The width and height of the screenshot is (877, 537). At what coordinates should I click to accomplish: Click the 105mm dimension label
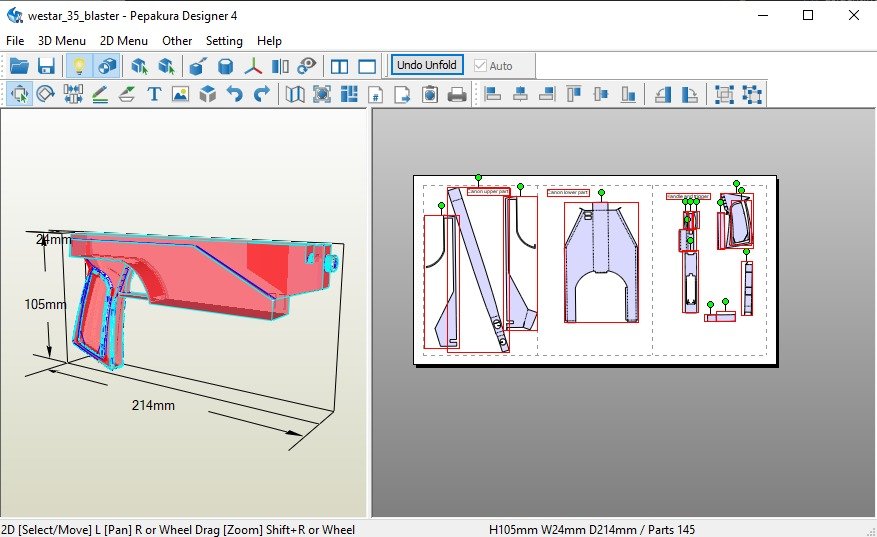pyautogui.click(x=45, y=304)
